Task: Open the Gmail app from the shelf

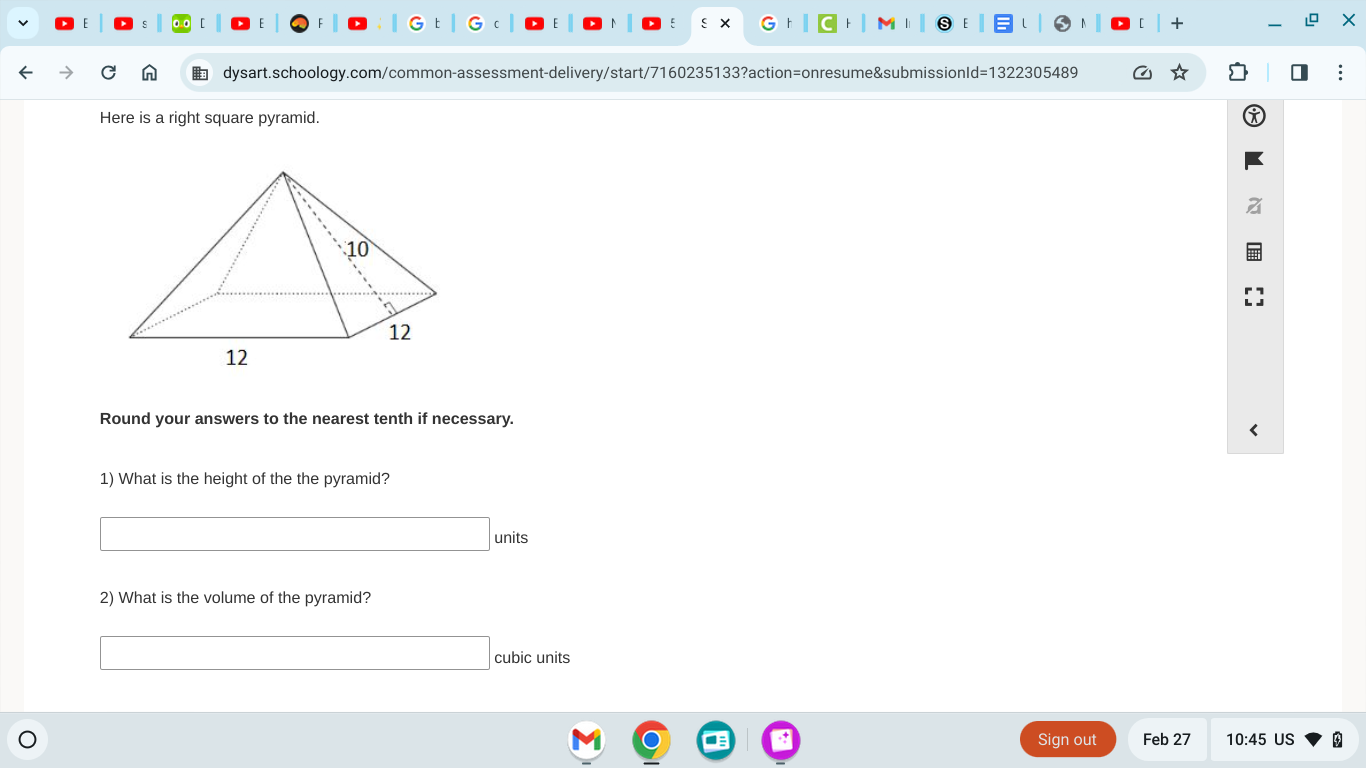Action: pyautogui.click(x=586, y=741)
